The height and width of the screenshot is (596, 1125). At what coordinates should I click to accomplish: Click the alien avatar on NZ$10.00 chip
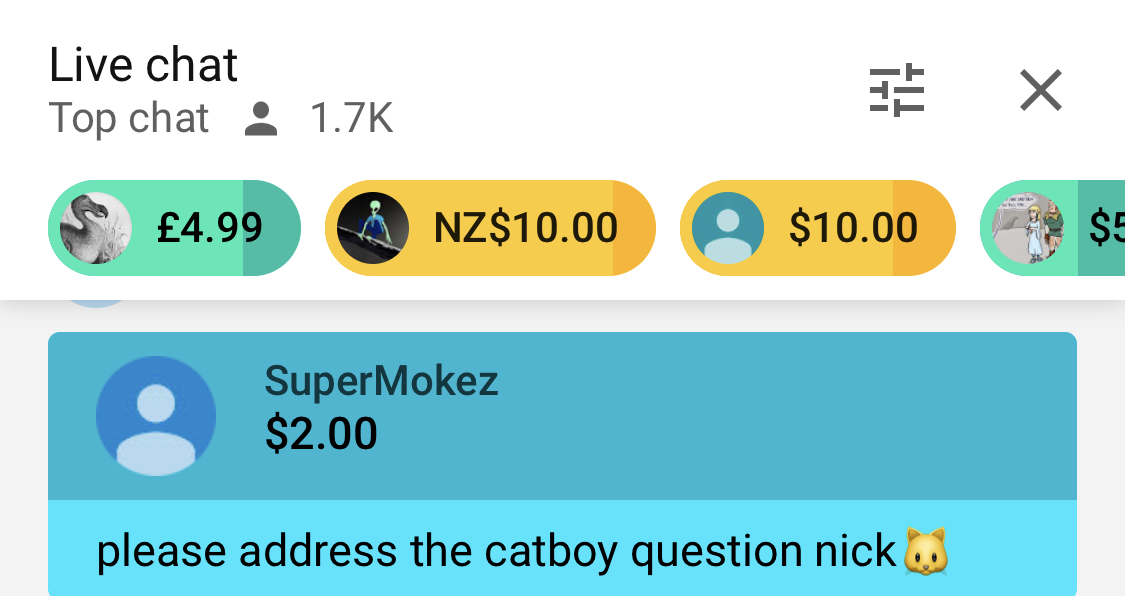pyautogui.click(x=373, y=228)
